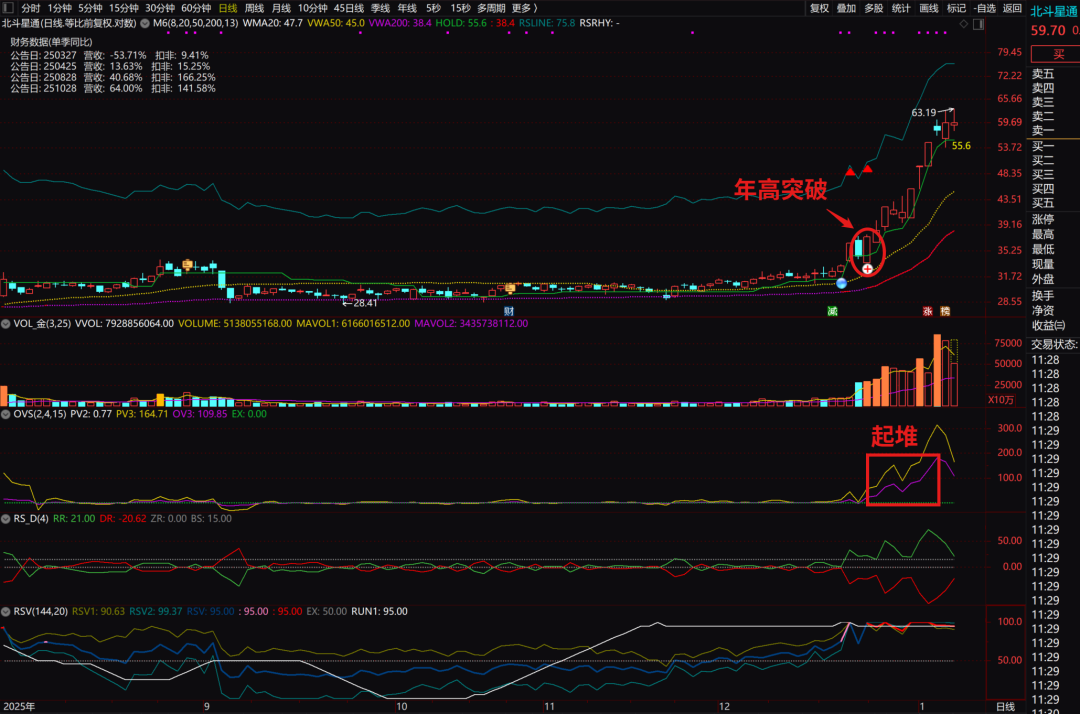This screenshot has width=1080, height=714.
Task: Click the left red triangle signal marker
Action: [x=851, y=171]
